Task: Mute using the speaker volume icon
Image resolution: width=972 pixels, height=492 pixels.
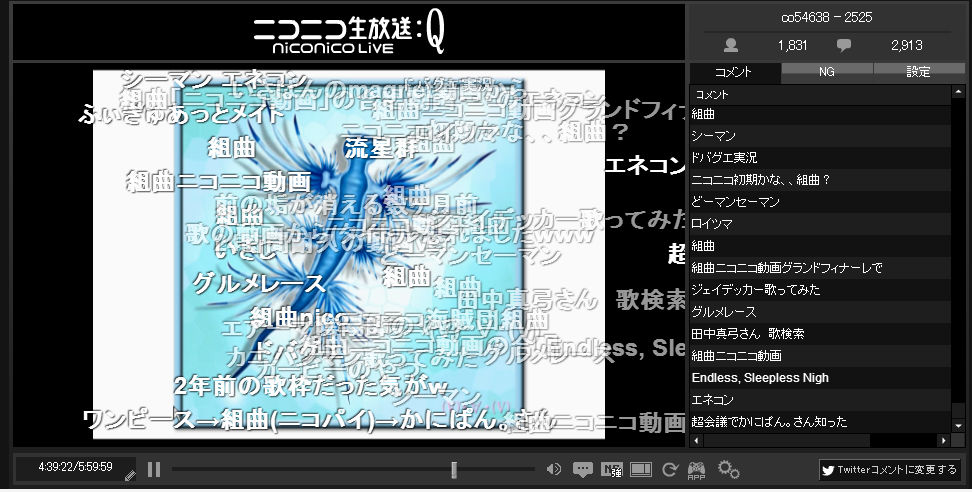Action: pos(554,470)
